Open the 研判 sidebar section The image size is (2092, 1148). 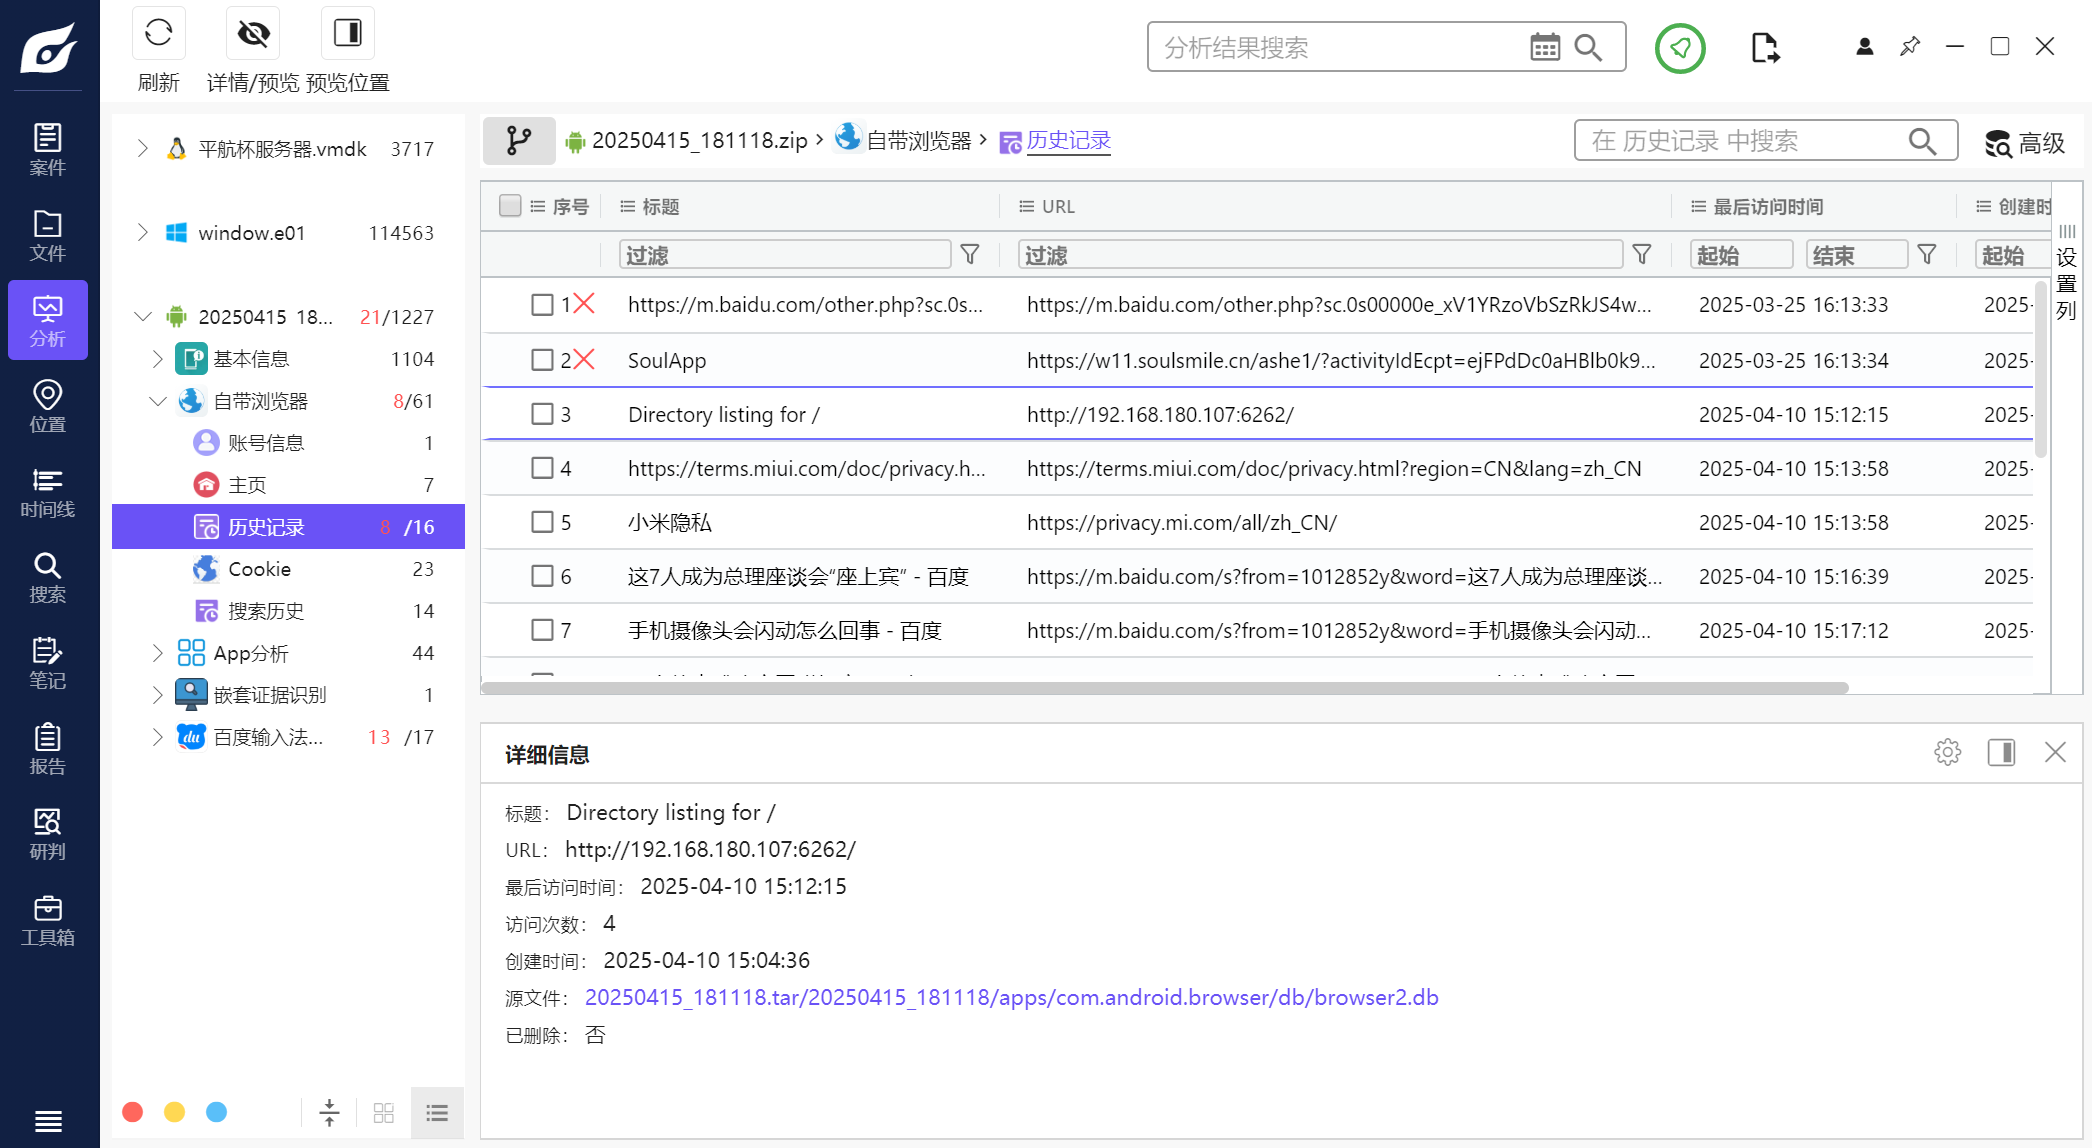tap(48, 834)
